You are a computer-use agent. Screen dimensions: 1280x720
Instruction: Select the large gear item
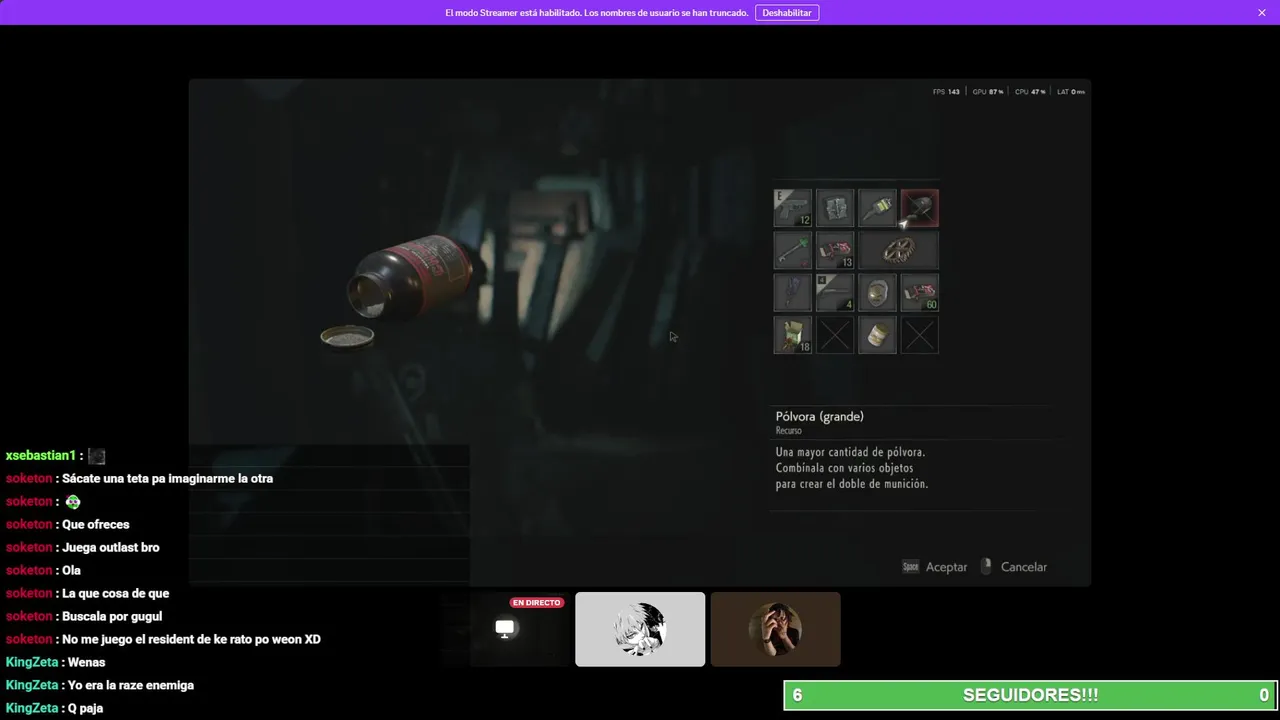(x=898, y=250)
